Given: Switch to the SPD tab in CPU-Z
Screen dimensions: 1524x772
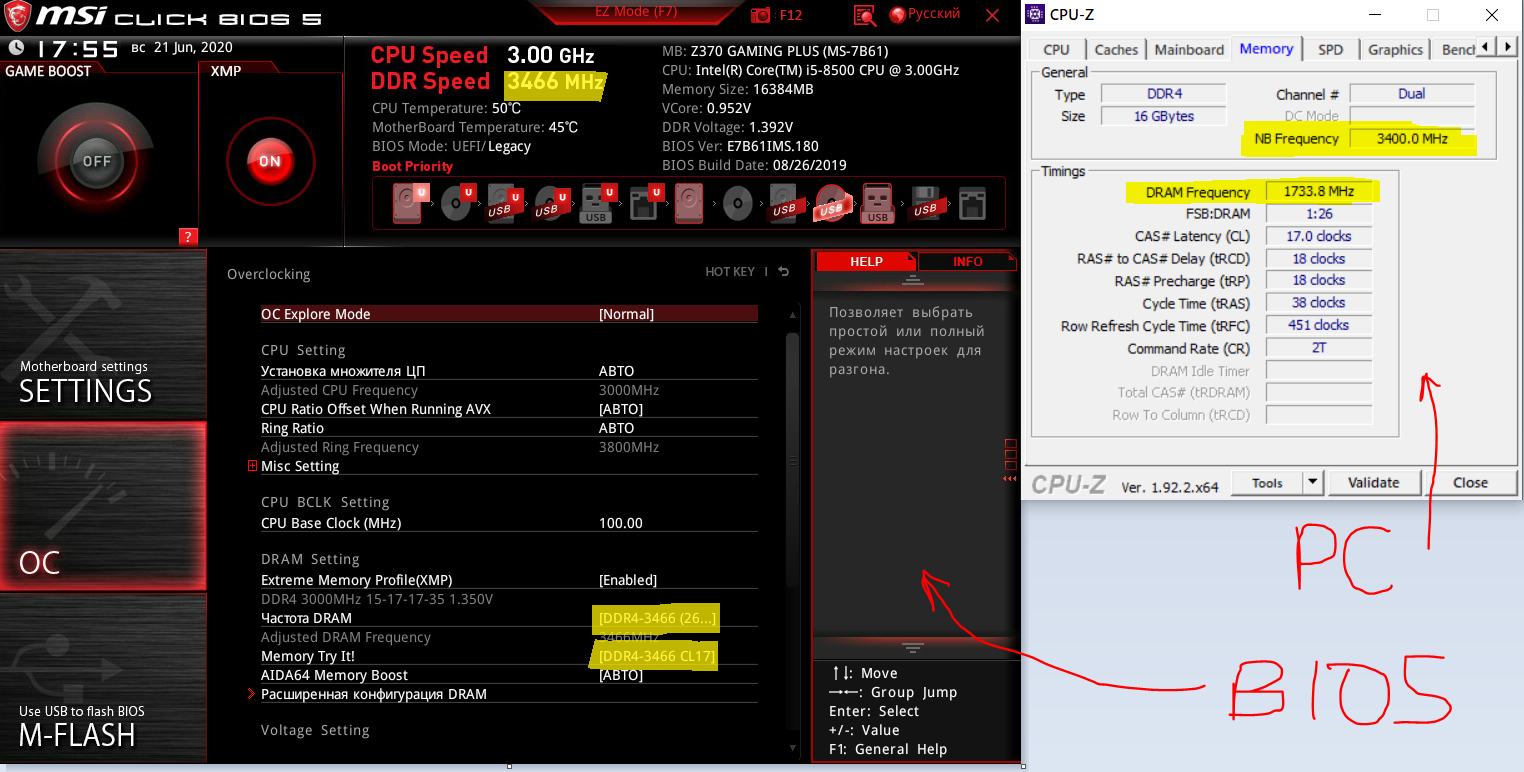Looking at the screenshot, I should click(1330, 49).
